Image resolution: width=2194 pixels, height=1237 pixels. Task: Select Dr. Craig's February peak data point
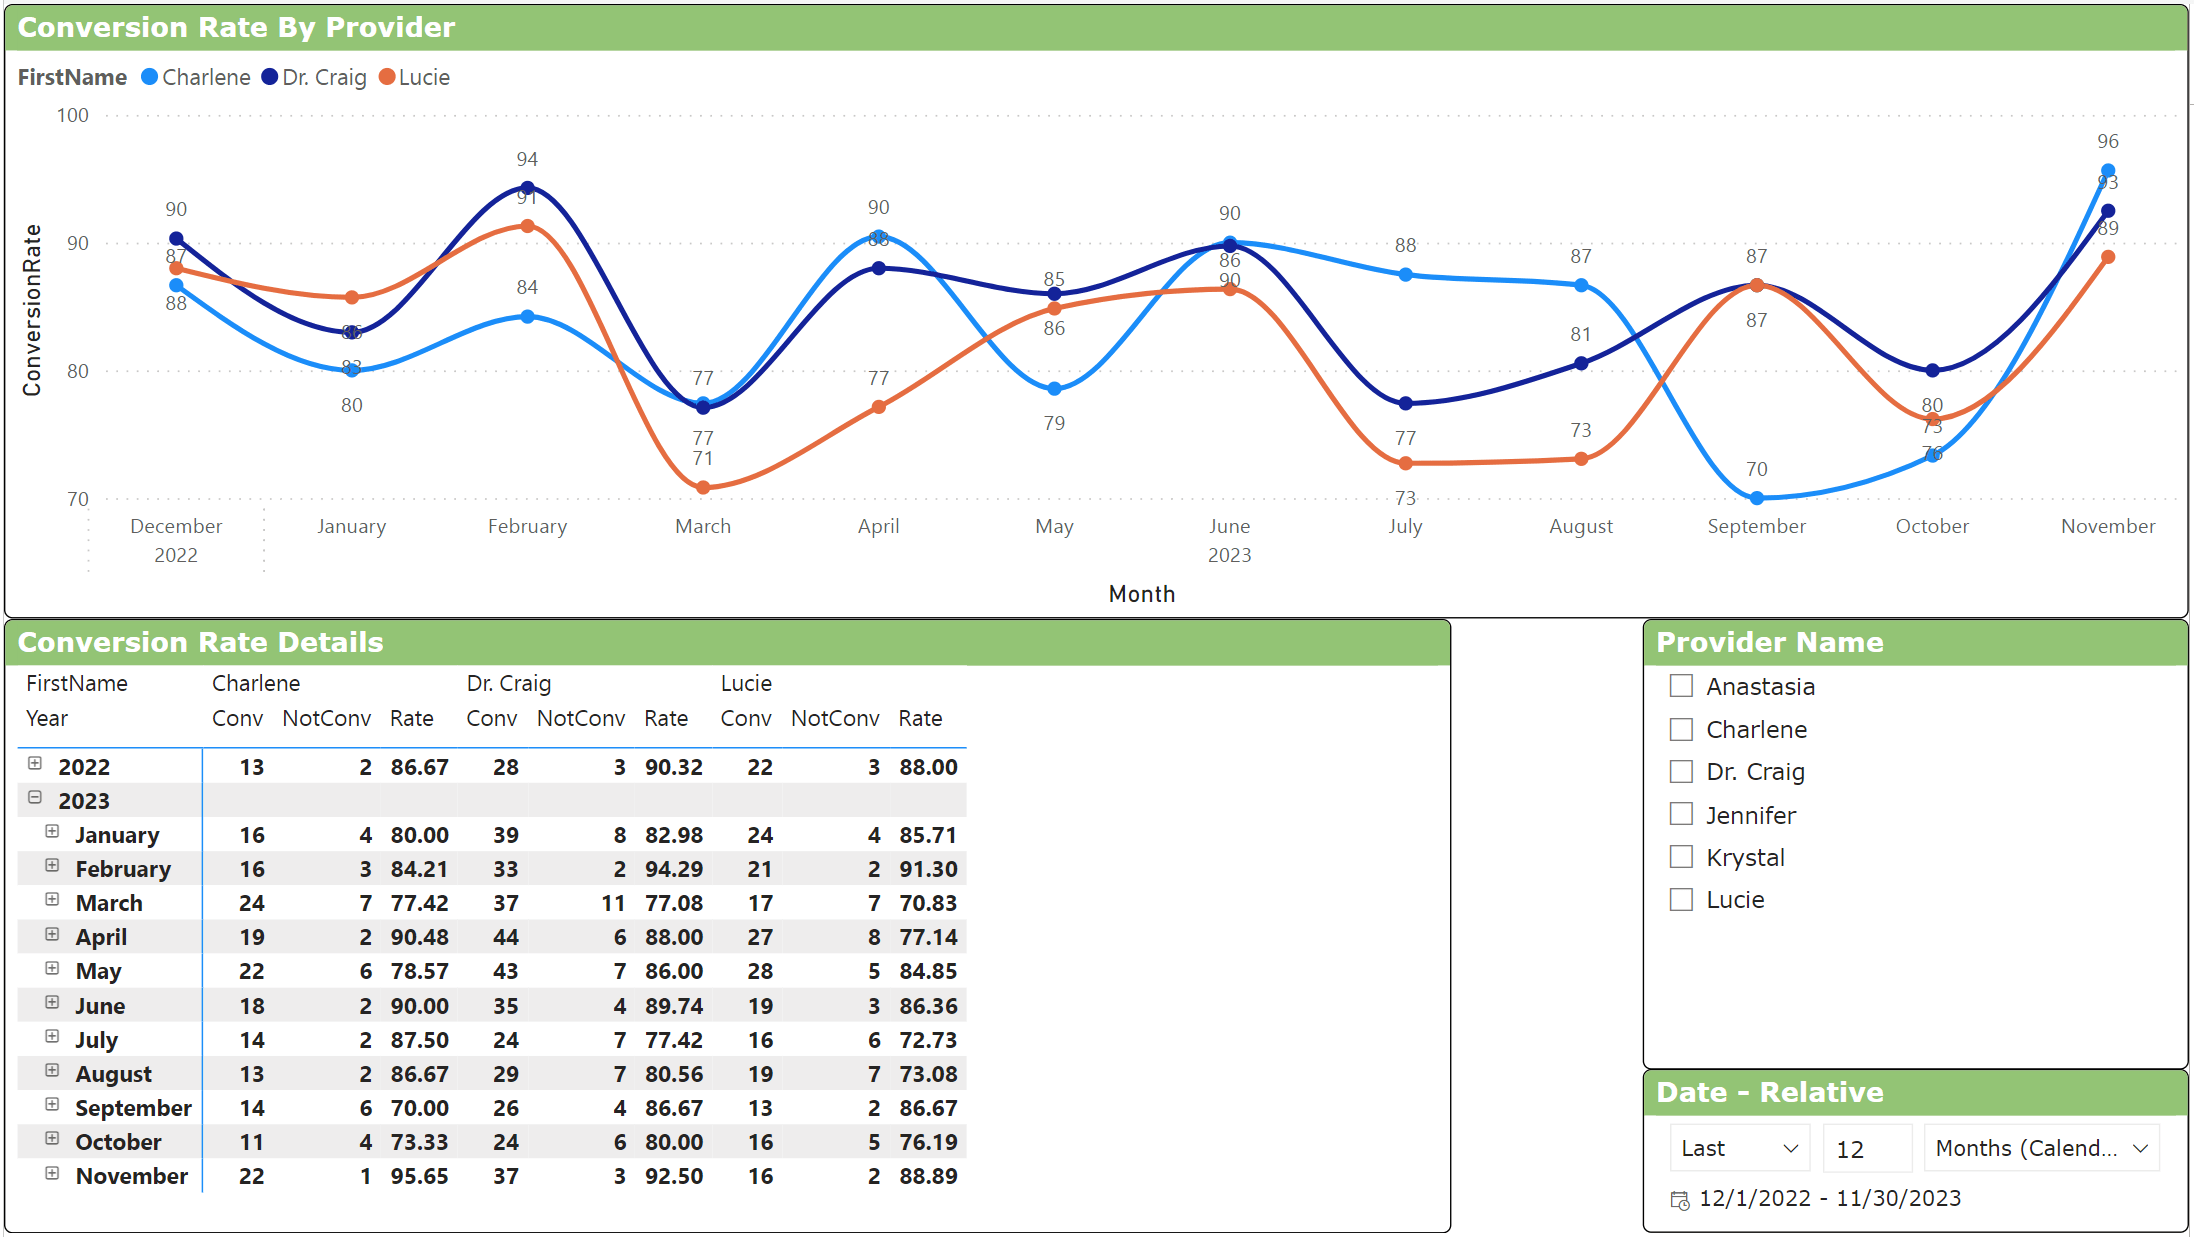point(527,187)
